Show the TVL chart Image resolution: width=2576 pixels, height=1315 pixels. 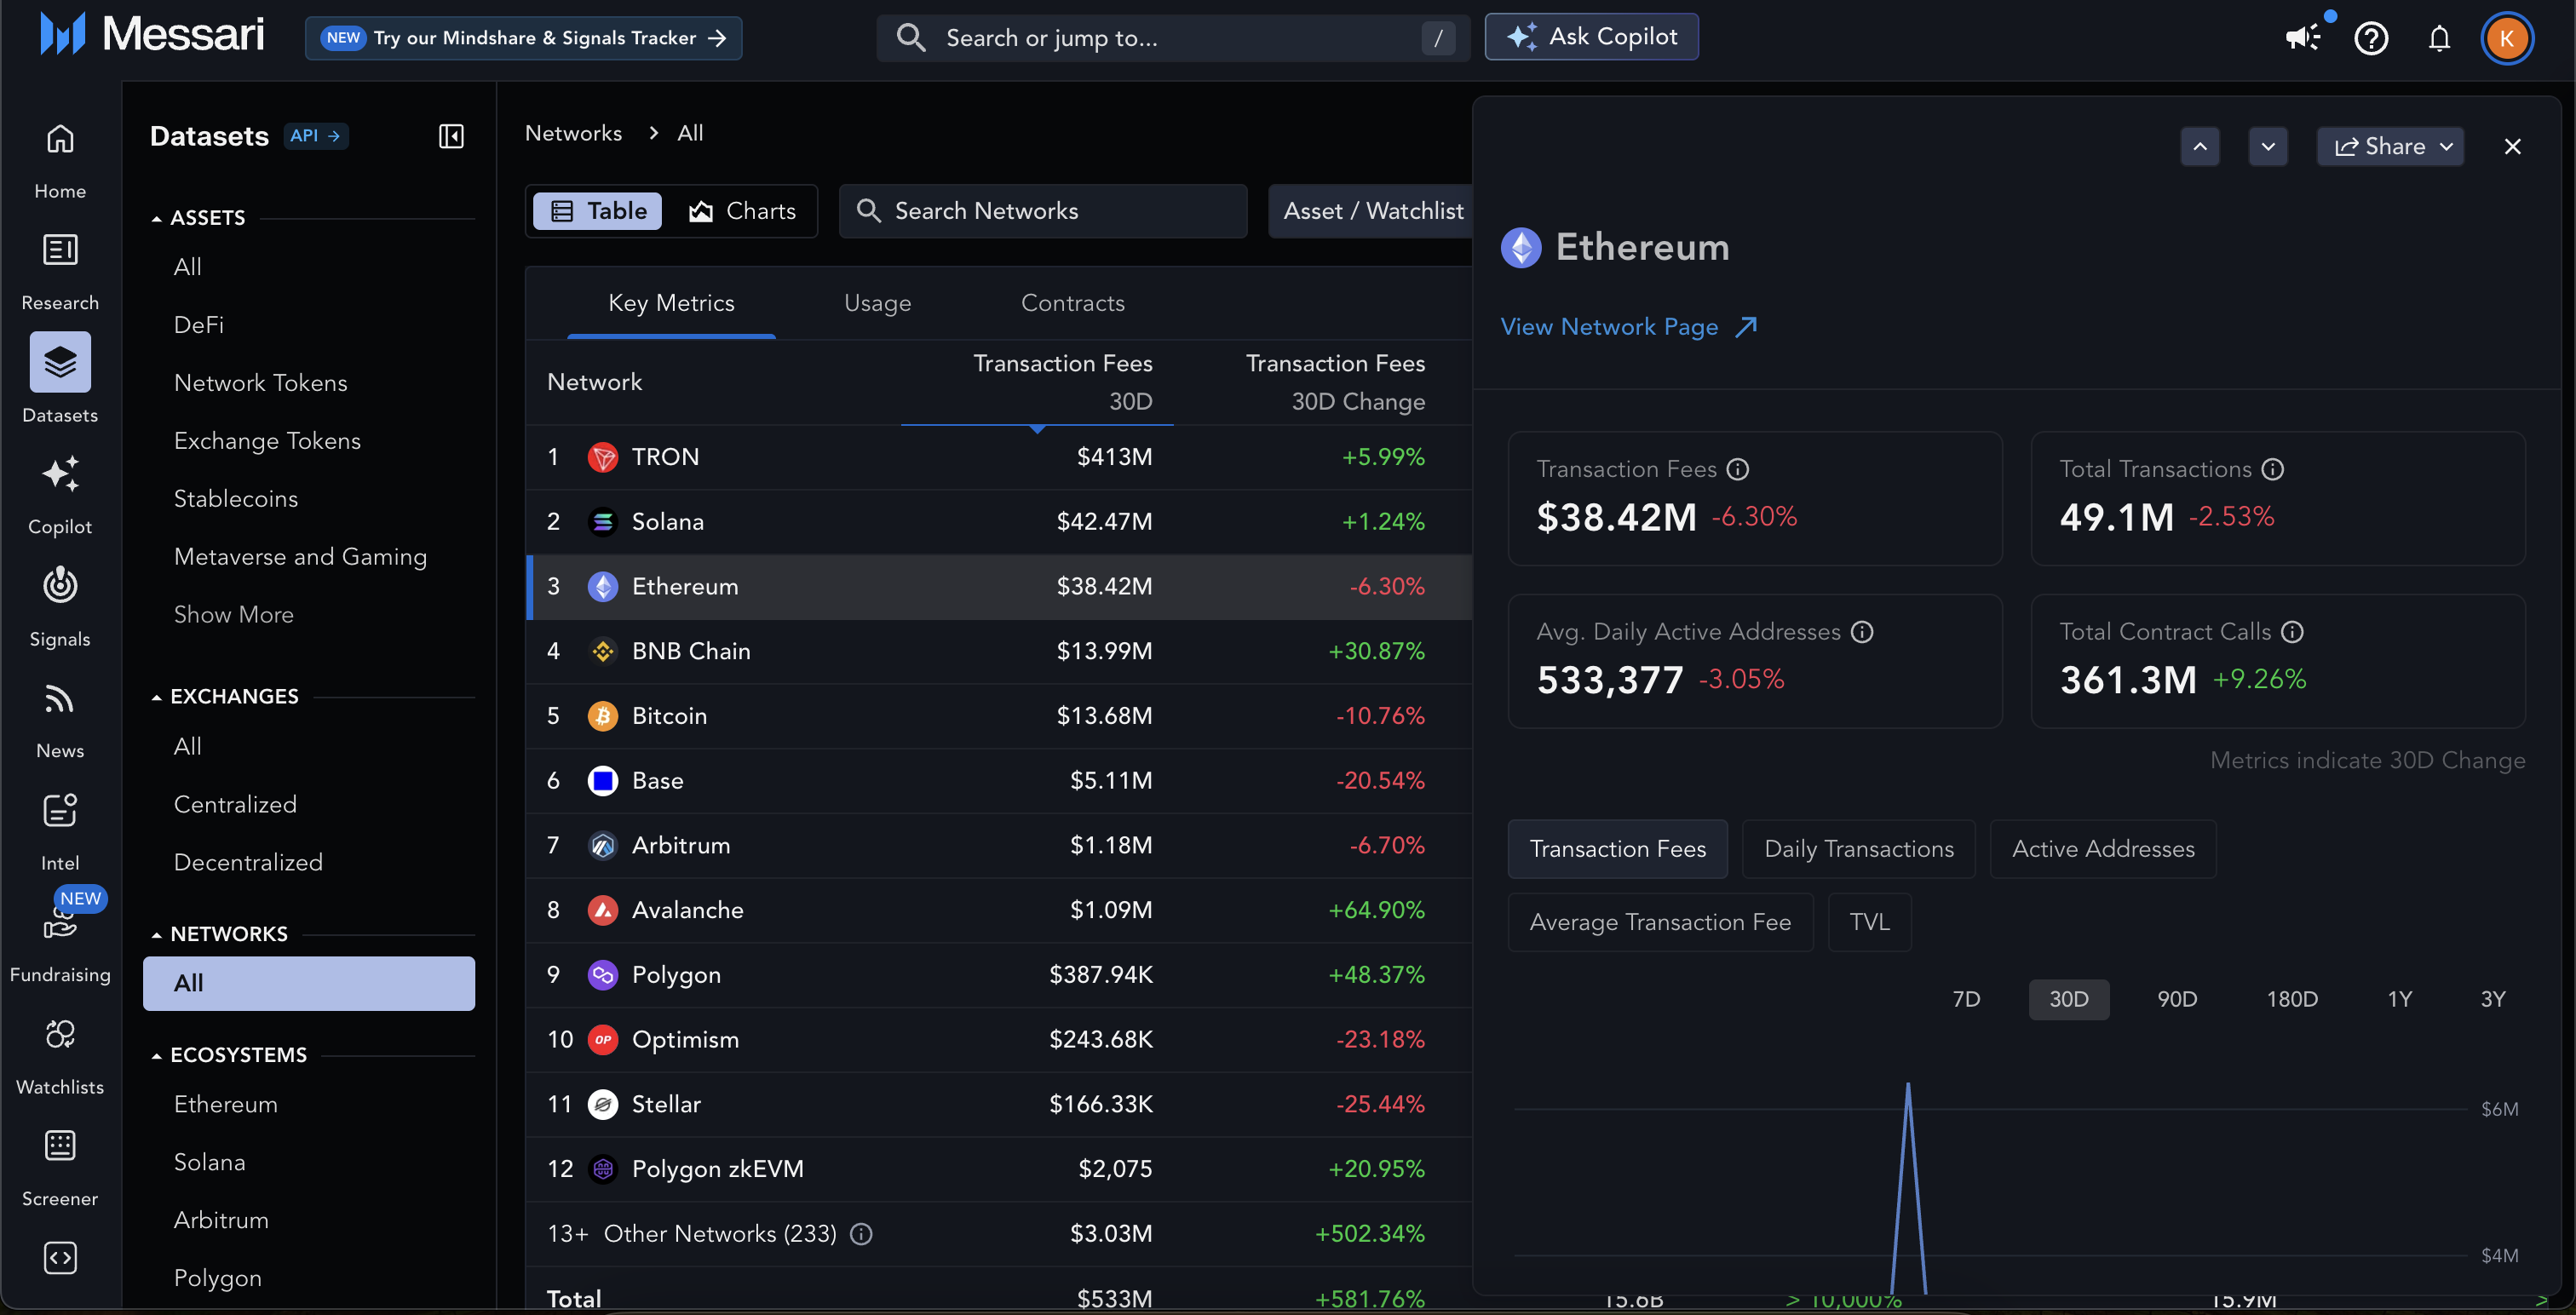coord(1869,922)
